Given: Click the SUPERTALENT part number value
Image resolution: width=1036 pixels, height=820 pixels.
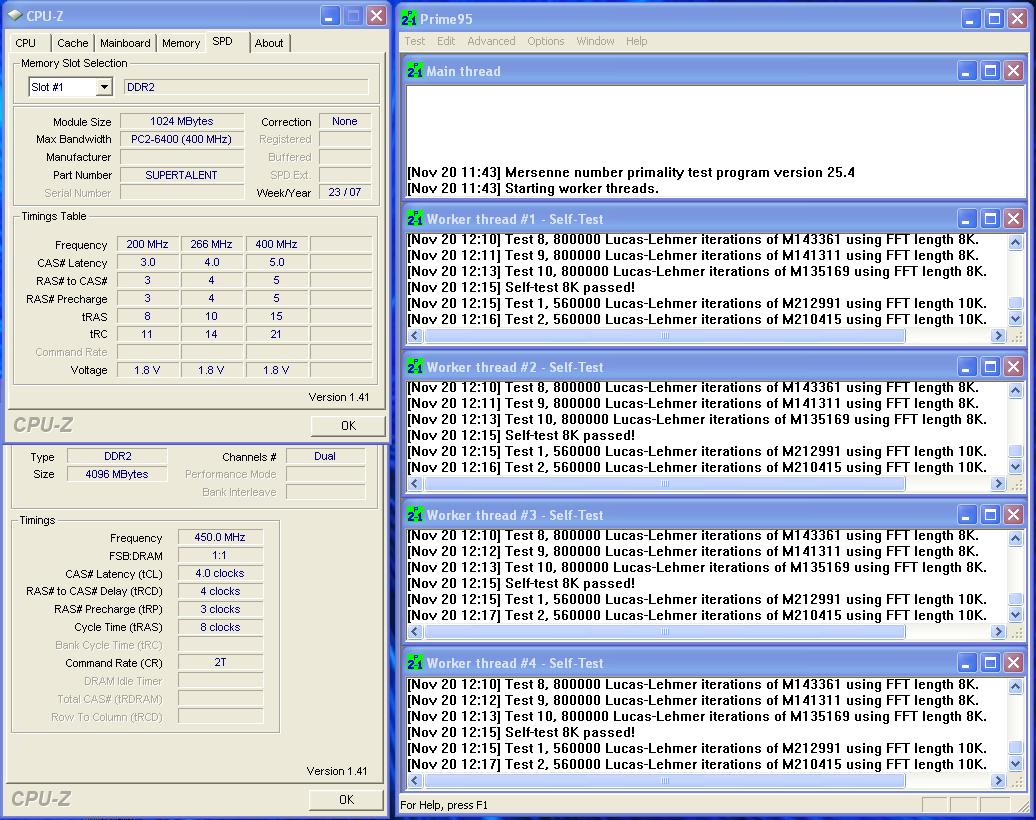Looking at the screenshot, I should 182,175.
